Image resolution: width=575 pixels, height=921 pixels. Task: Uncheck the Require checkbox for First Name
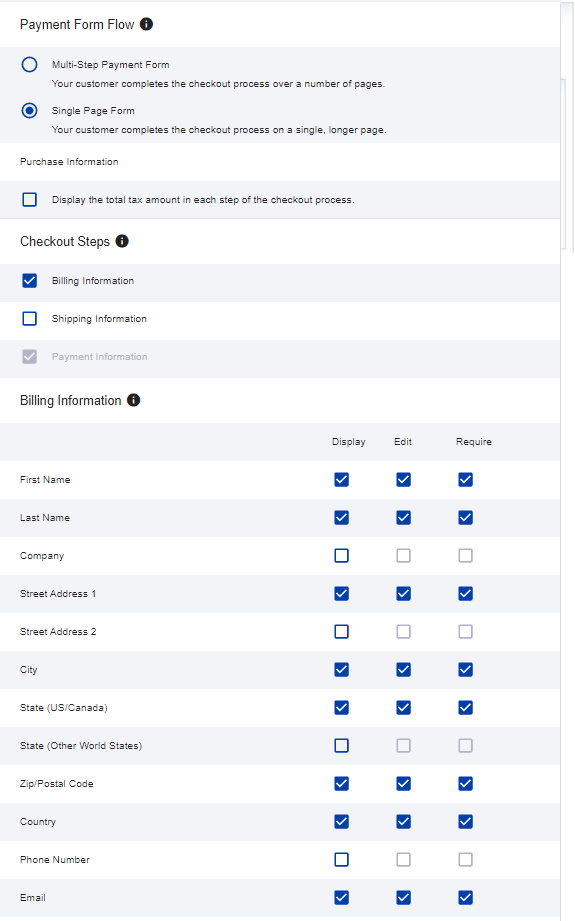(x=465, y=480)
